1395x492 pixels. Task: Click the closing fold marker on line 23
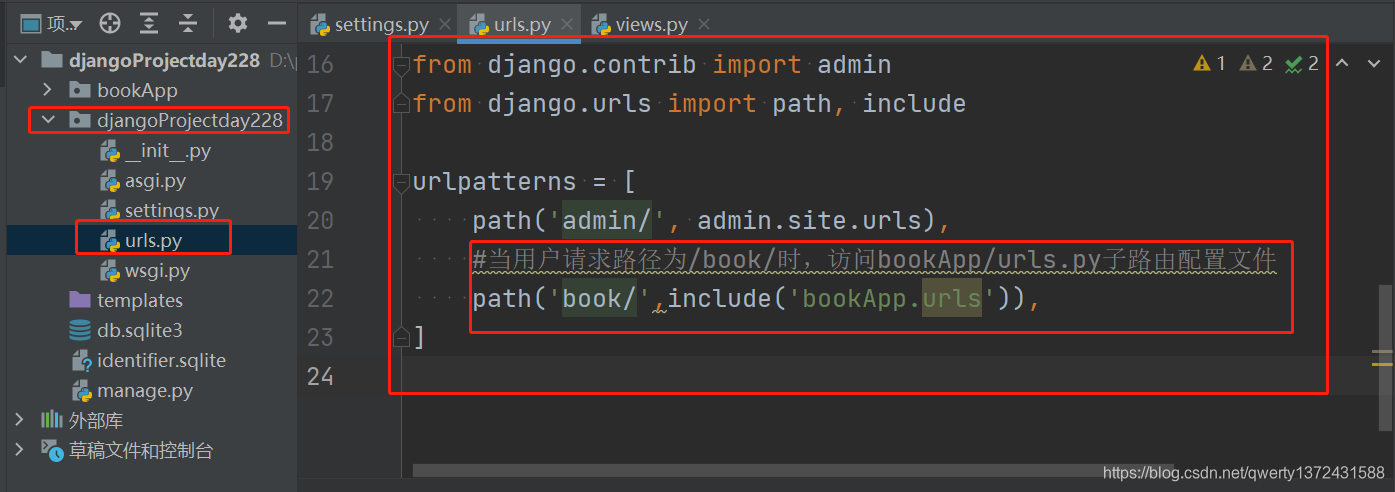tap(401, 336)
